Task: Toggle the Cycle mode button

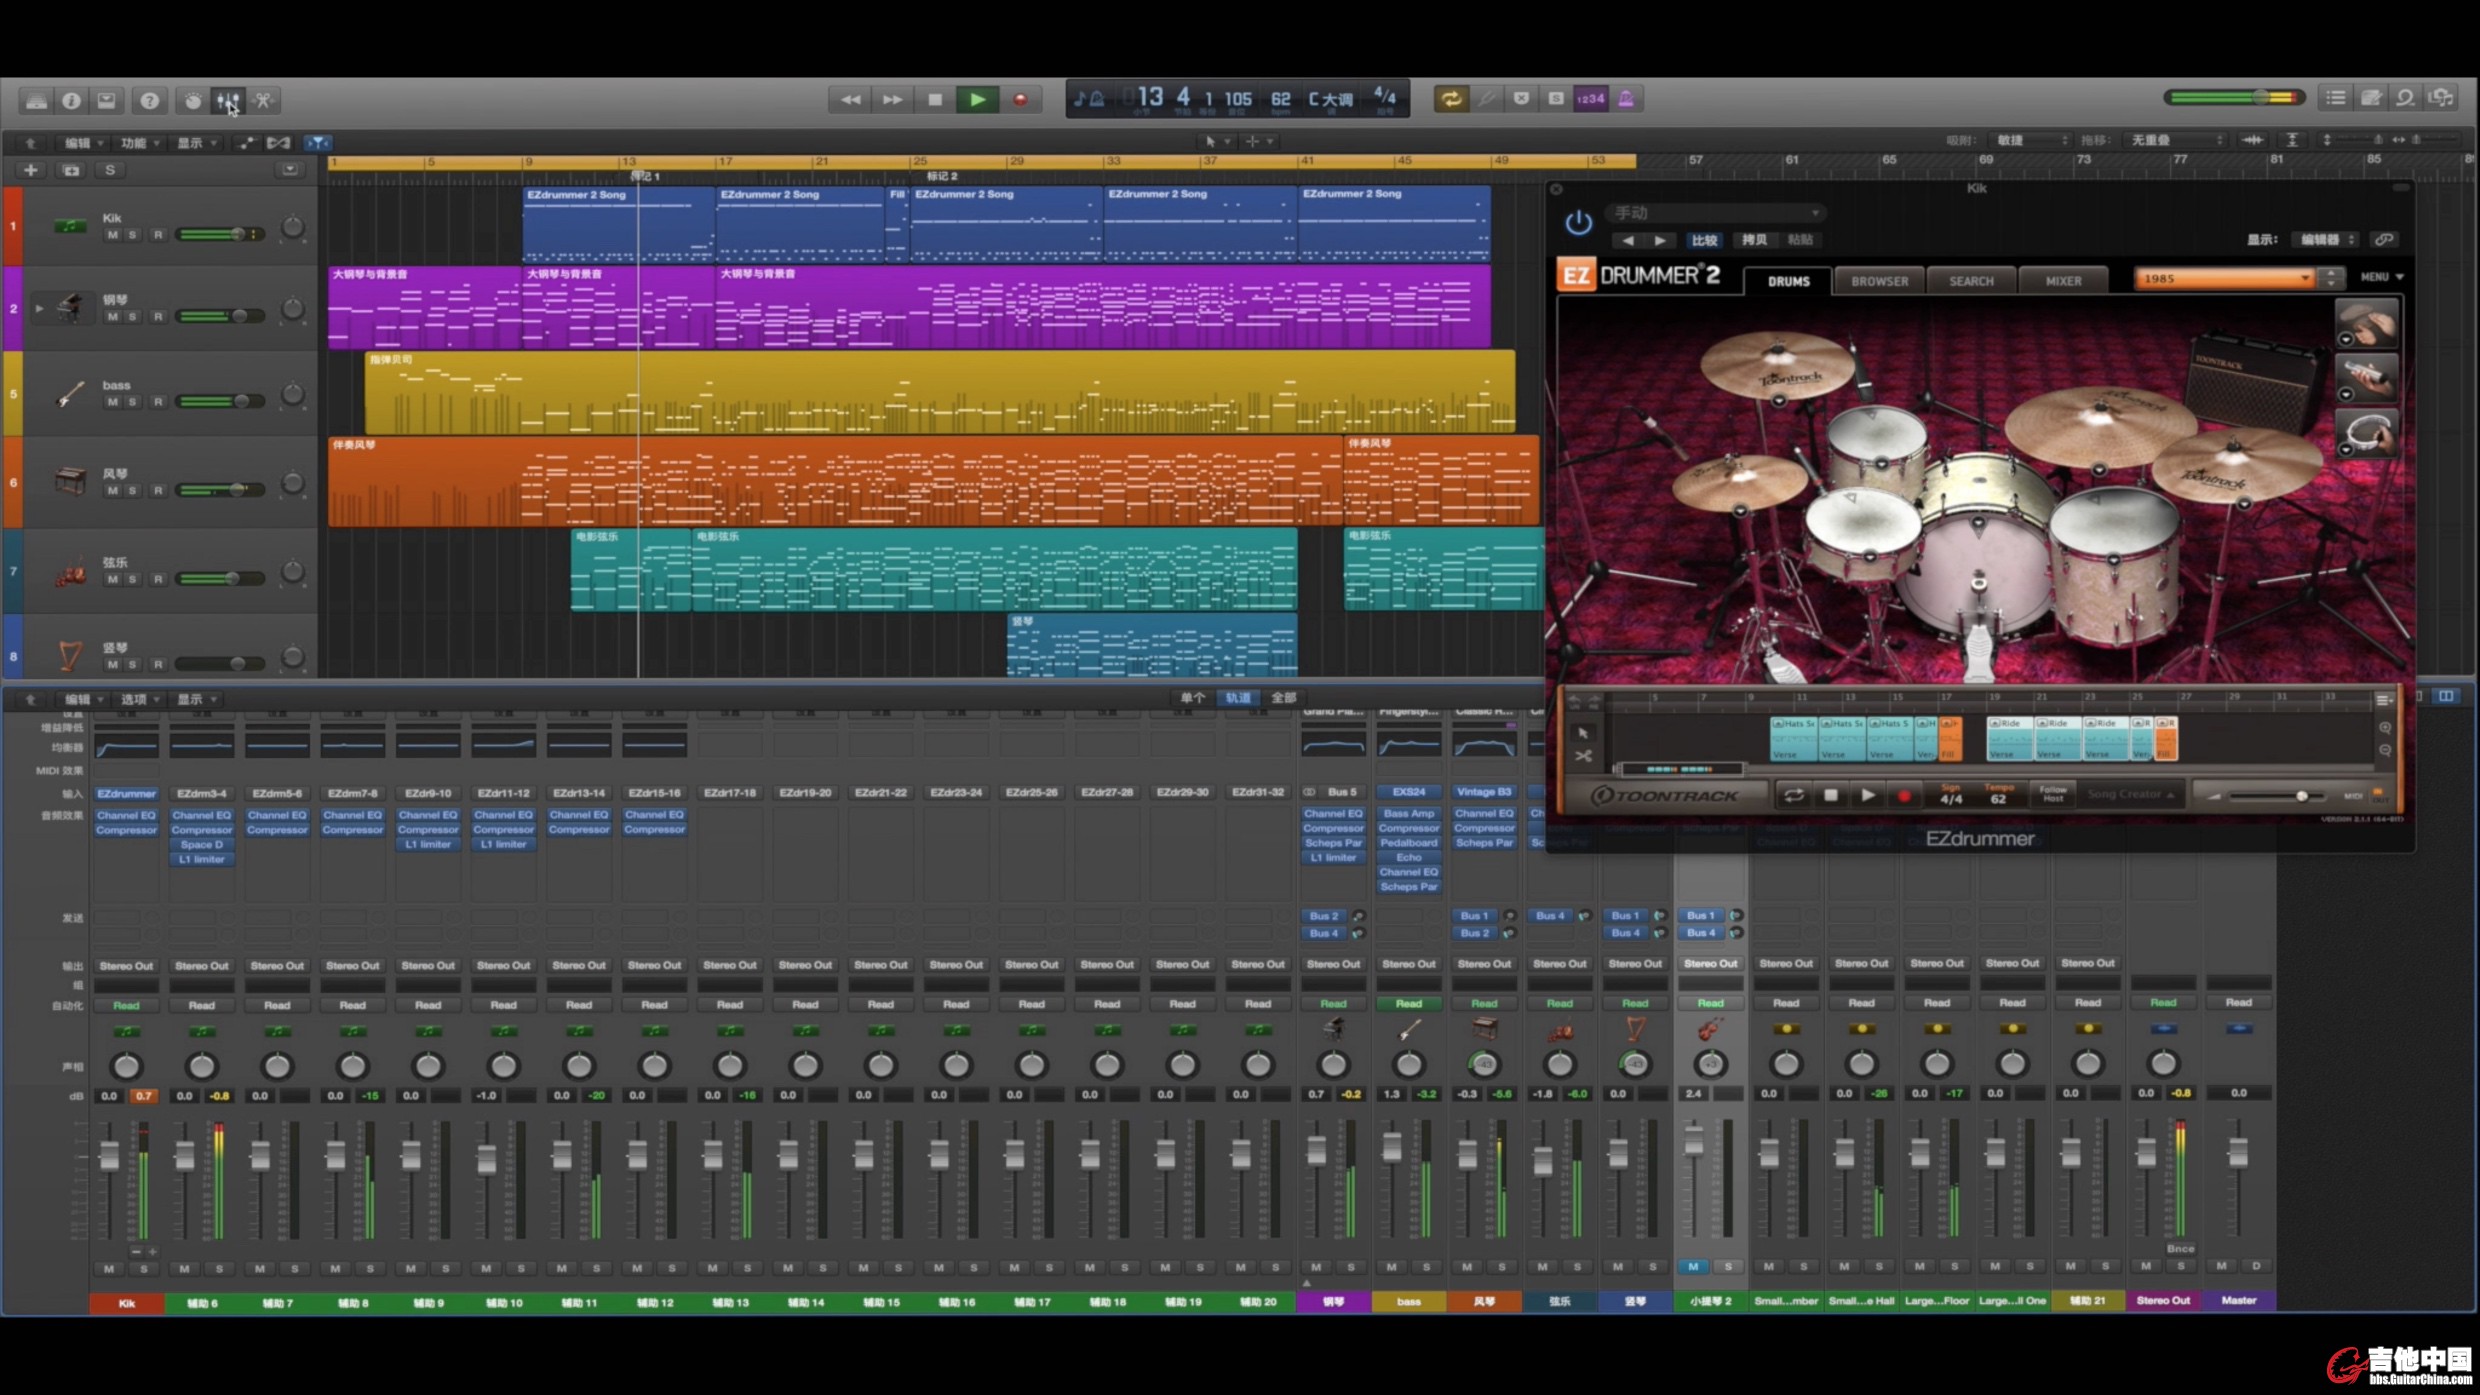Action: click(x=1451, y=99)
